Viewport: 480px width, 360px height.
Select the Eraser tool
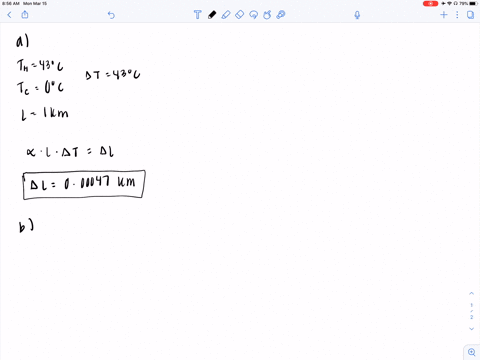pos(240,15)
